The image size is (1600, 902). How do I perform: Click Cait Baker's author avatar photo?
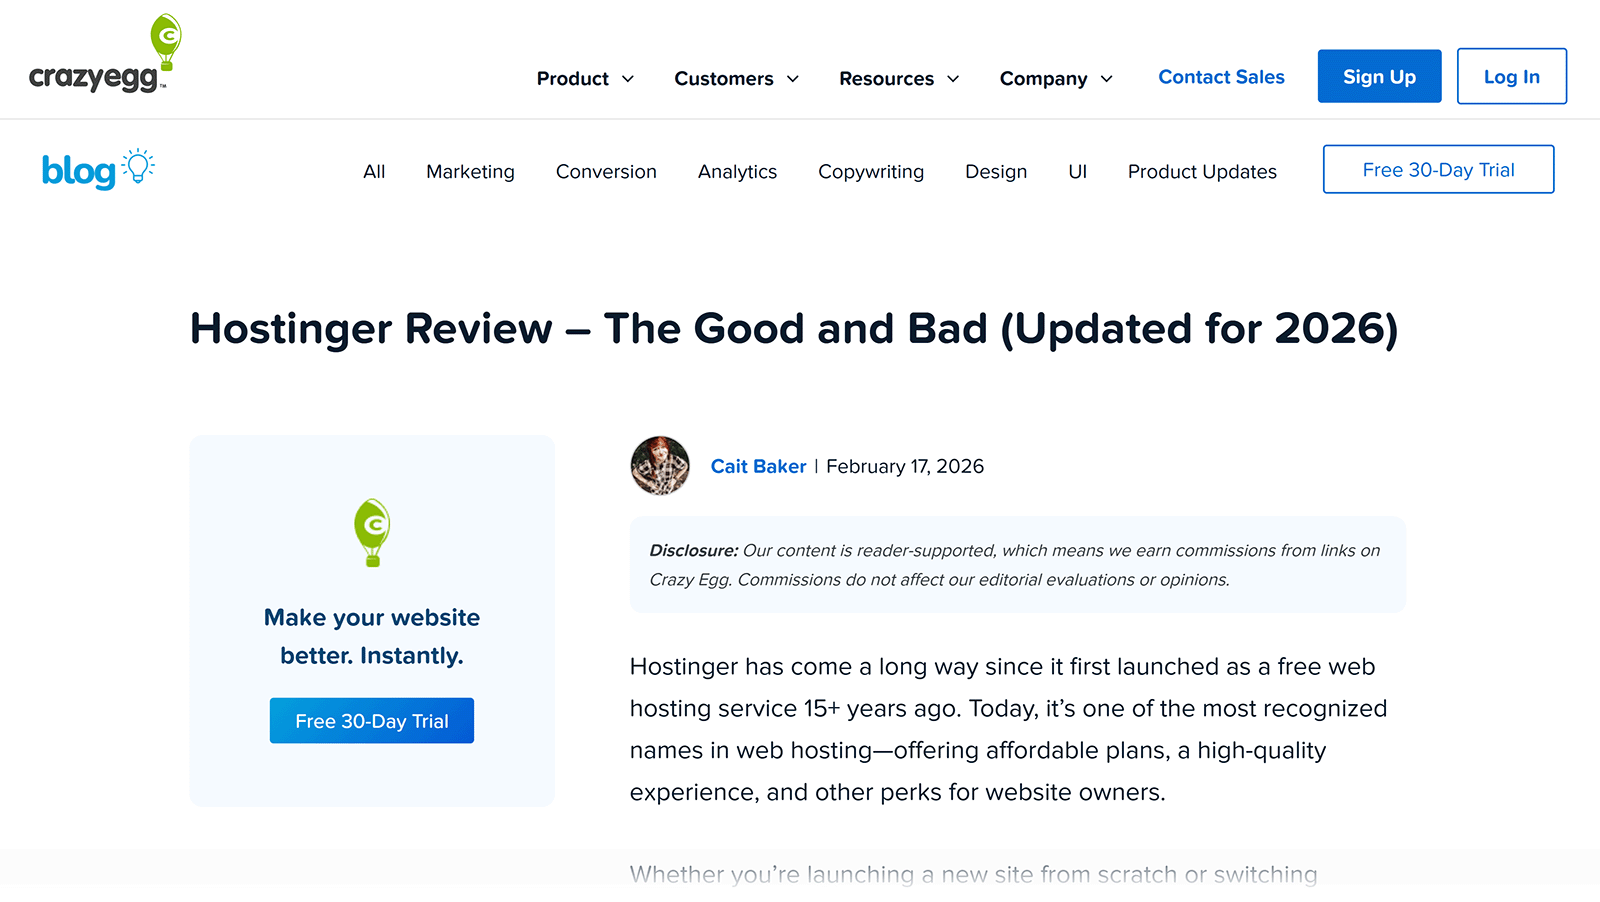point(660,466)
